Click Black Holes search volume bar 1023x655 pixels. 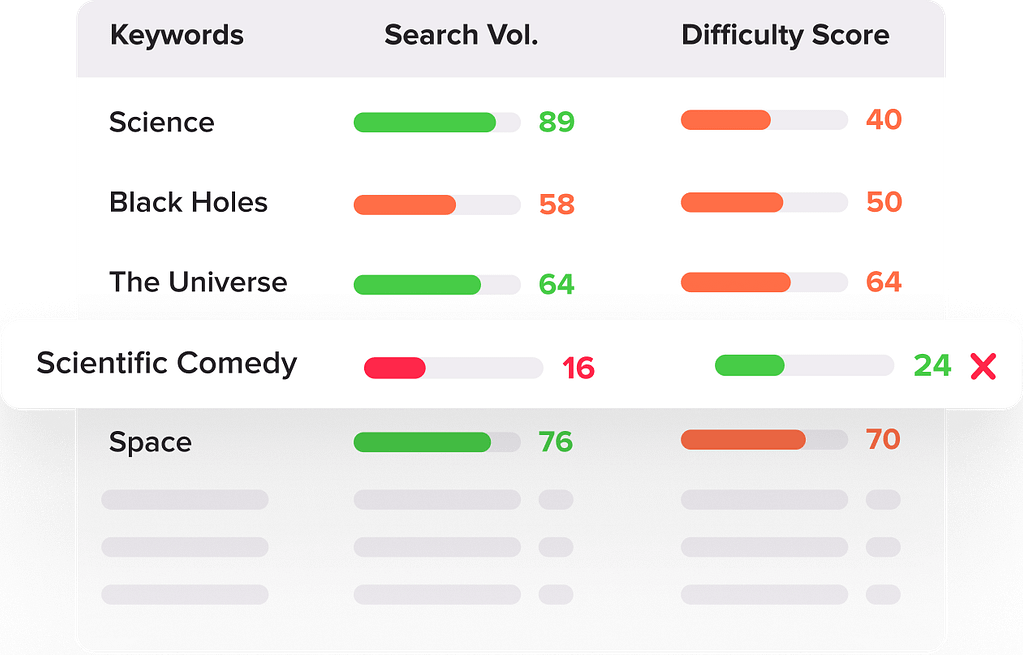[437, 205]
